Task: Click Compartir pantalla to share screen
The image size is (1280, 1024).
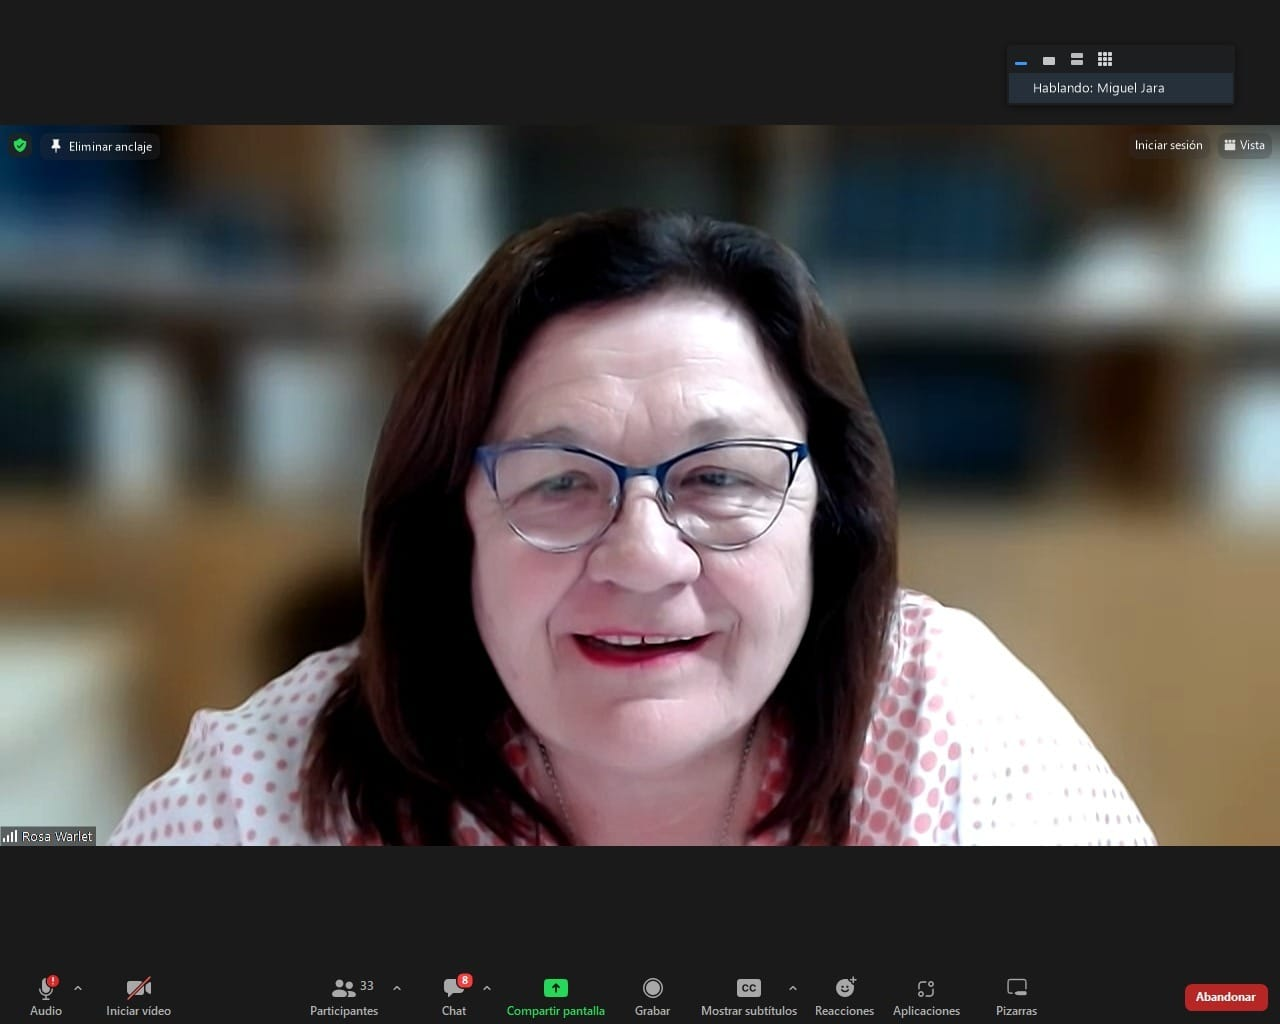Action: (x=556, y=996)
